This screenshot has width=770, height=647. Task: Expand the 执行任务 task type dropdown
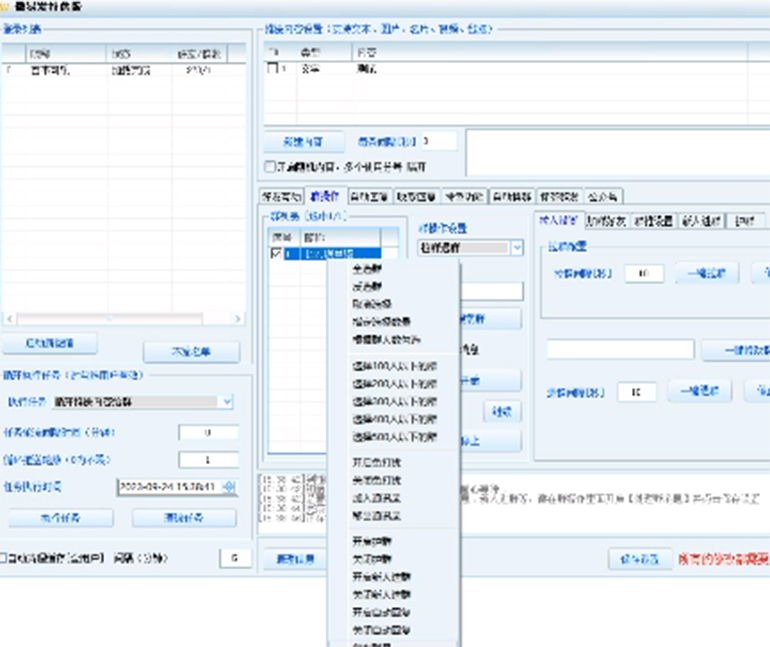228,401
